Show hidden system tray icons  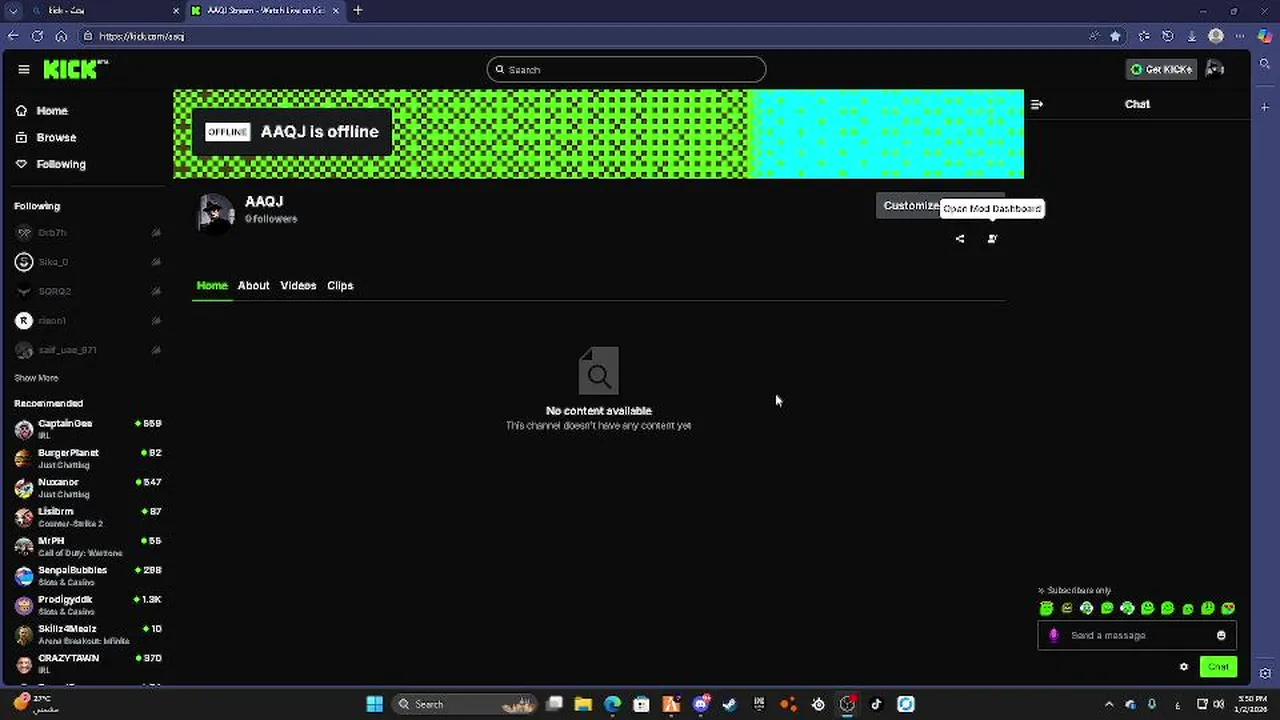click(x=1109, y=704)
